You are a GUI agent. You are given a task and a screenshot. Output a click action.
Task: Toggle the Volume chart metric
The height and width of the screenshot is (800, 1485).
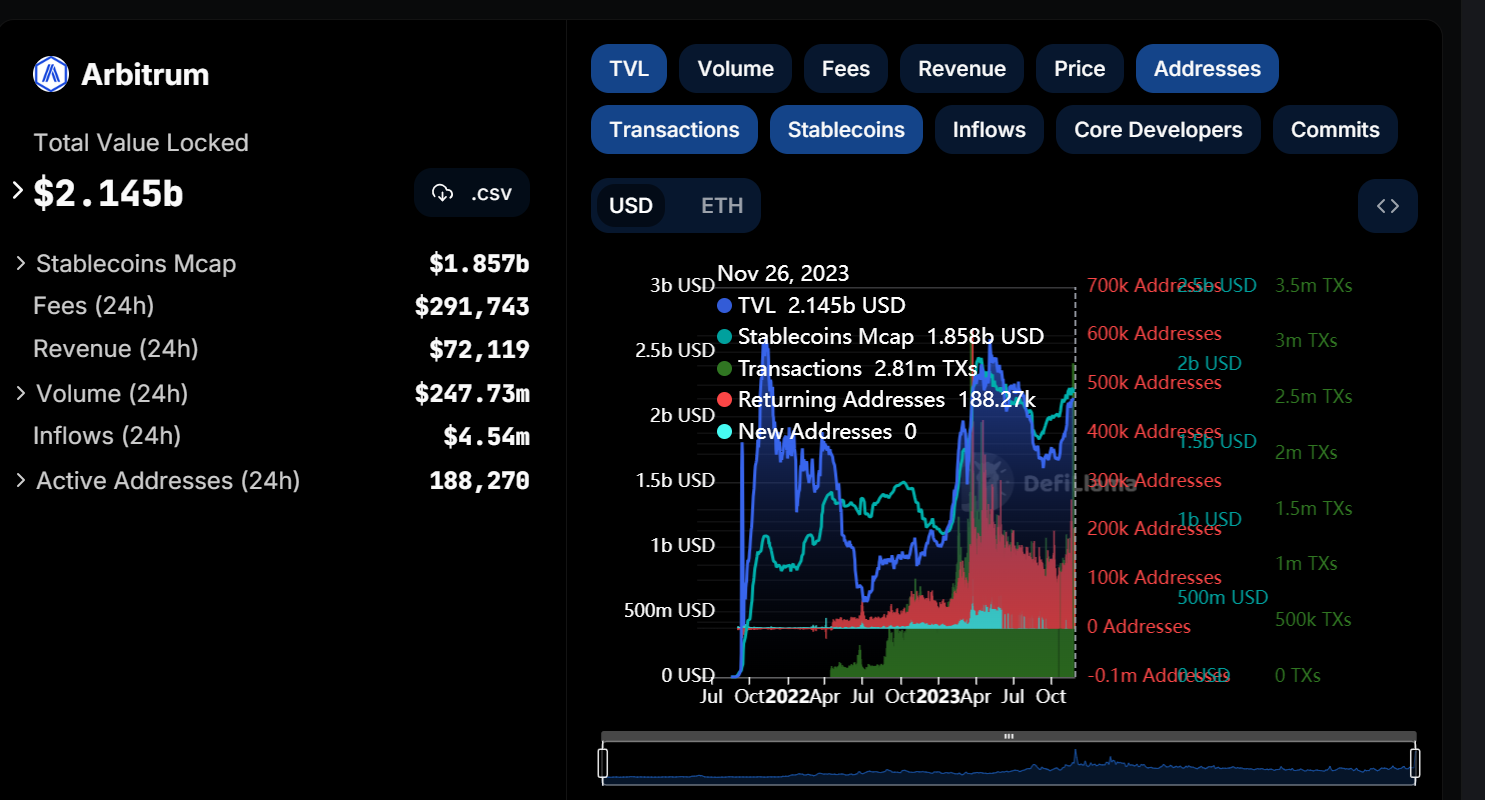736,69
